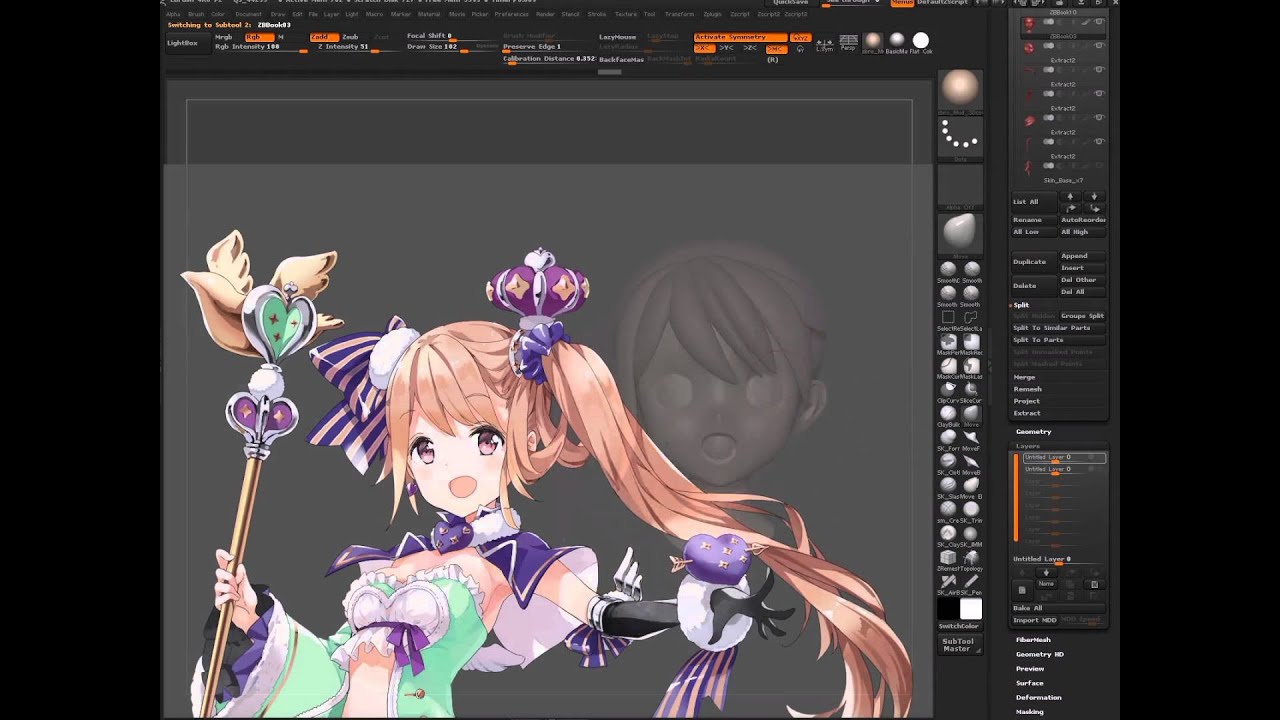Viewport: 1280px width, 720px height.
Task: Expand the FiberMesh subpalette
Action: pyautogui.click(x=1033, y=640)
